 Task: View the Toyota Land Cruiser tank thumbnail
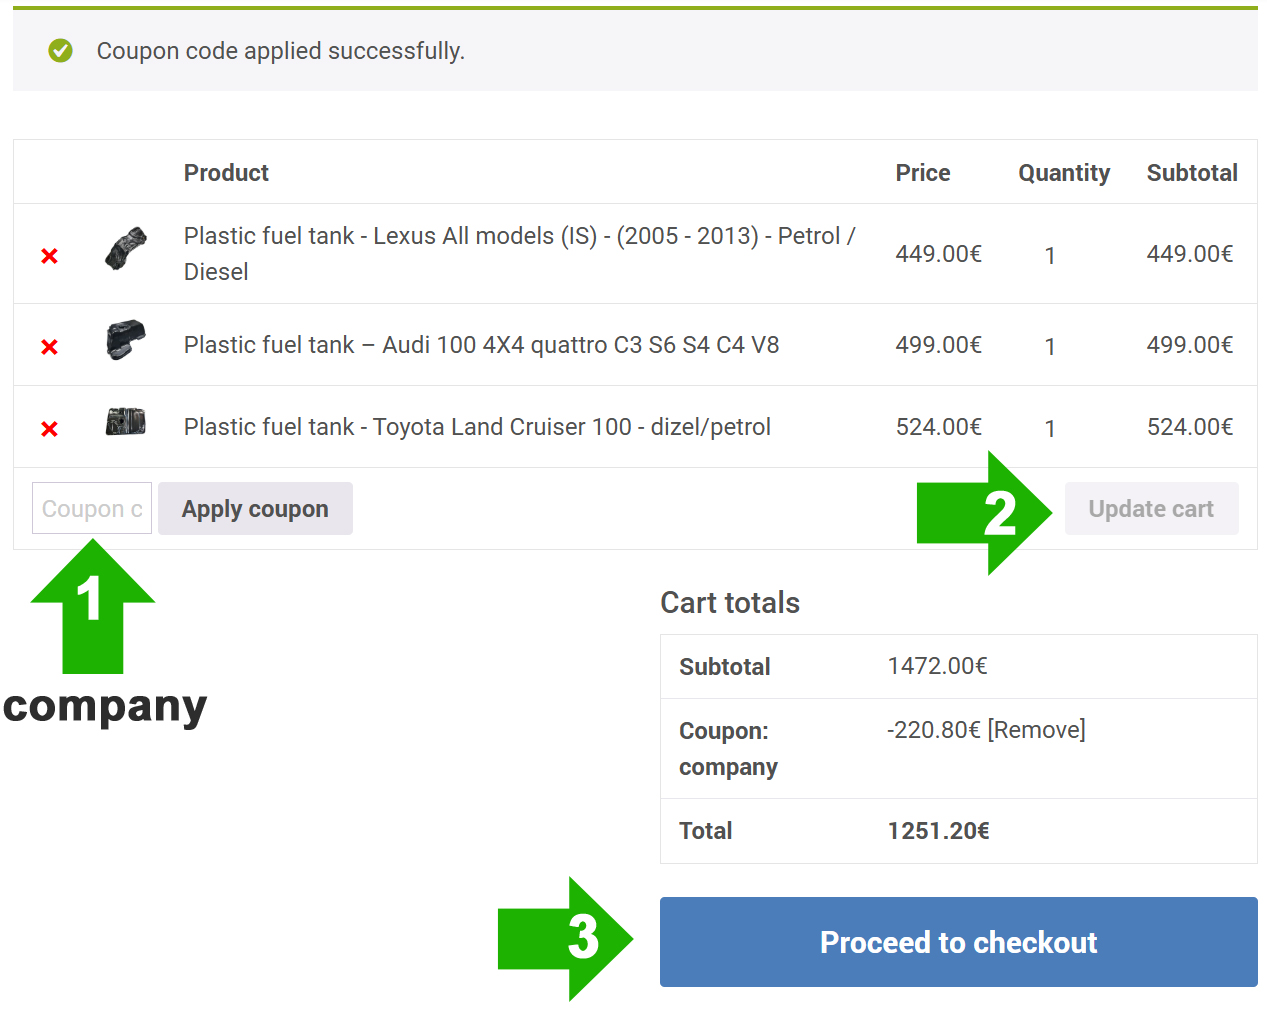tap(126, 422)
